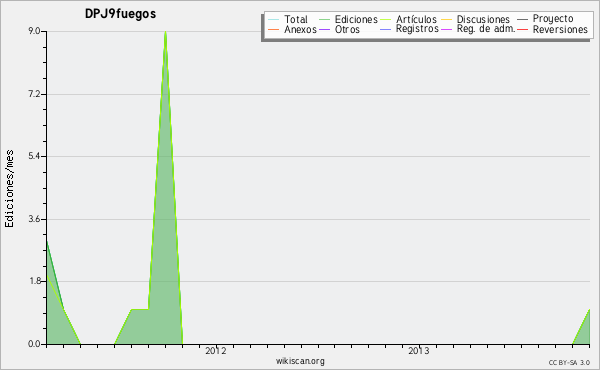Click the 9.0 y-axis label
Screen dimensions: 600x370
(x=34, y=31)
